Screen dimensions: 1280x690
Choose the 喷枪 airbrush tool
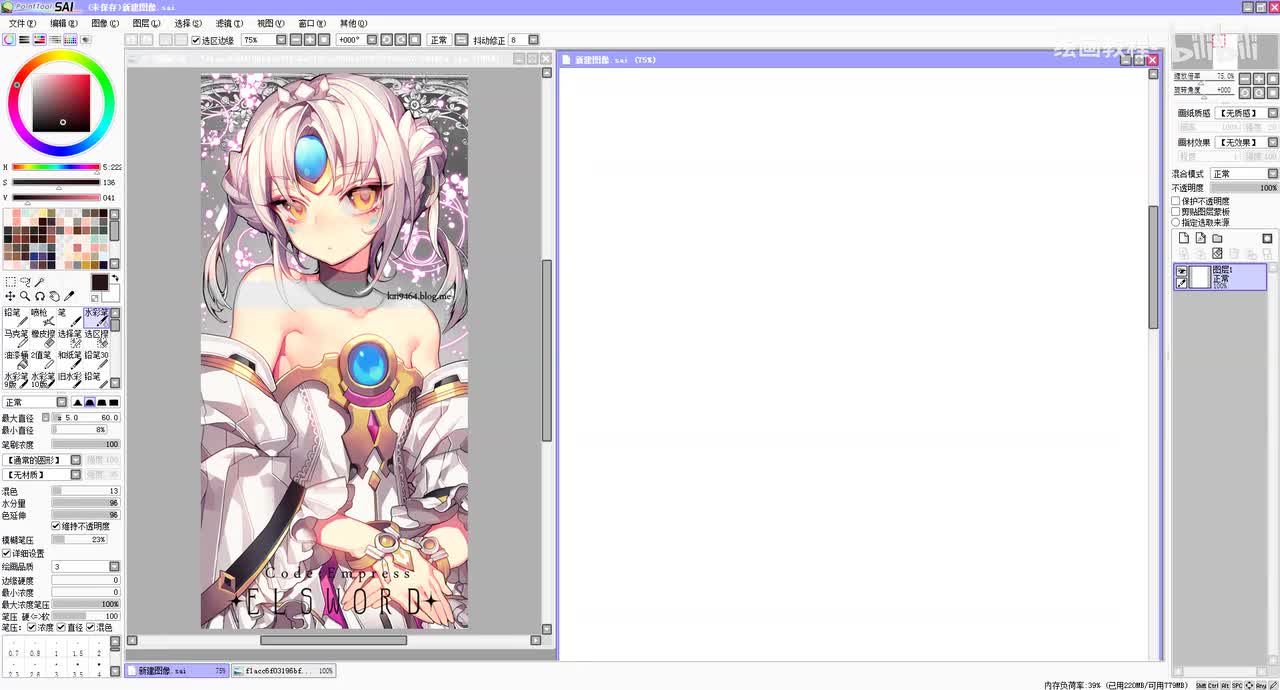[x=43, y=317]
